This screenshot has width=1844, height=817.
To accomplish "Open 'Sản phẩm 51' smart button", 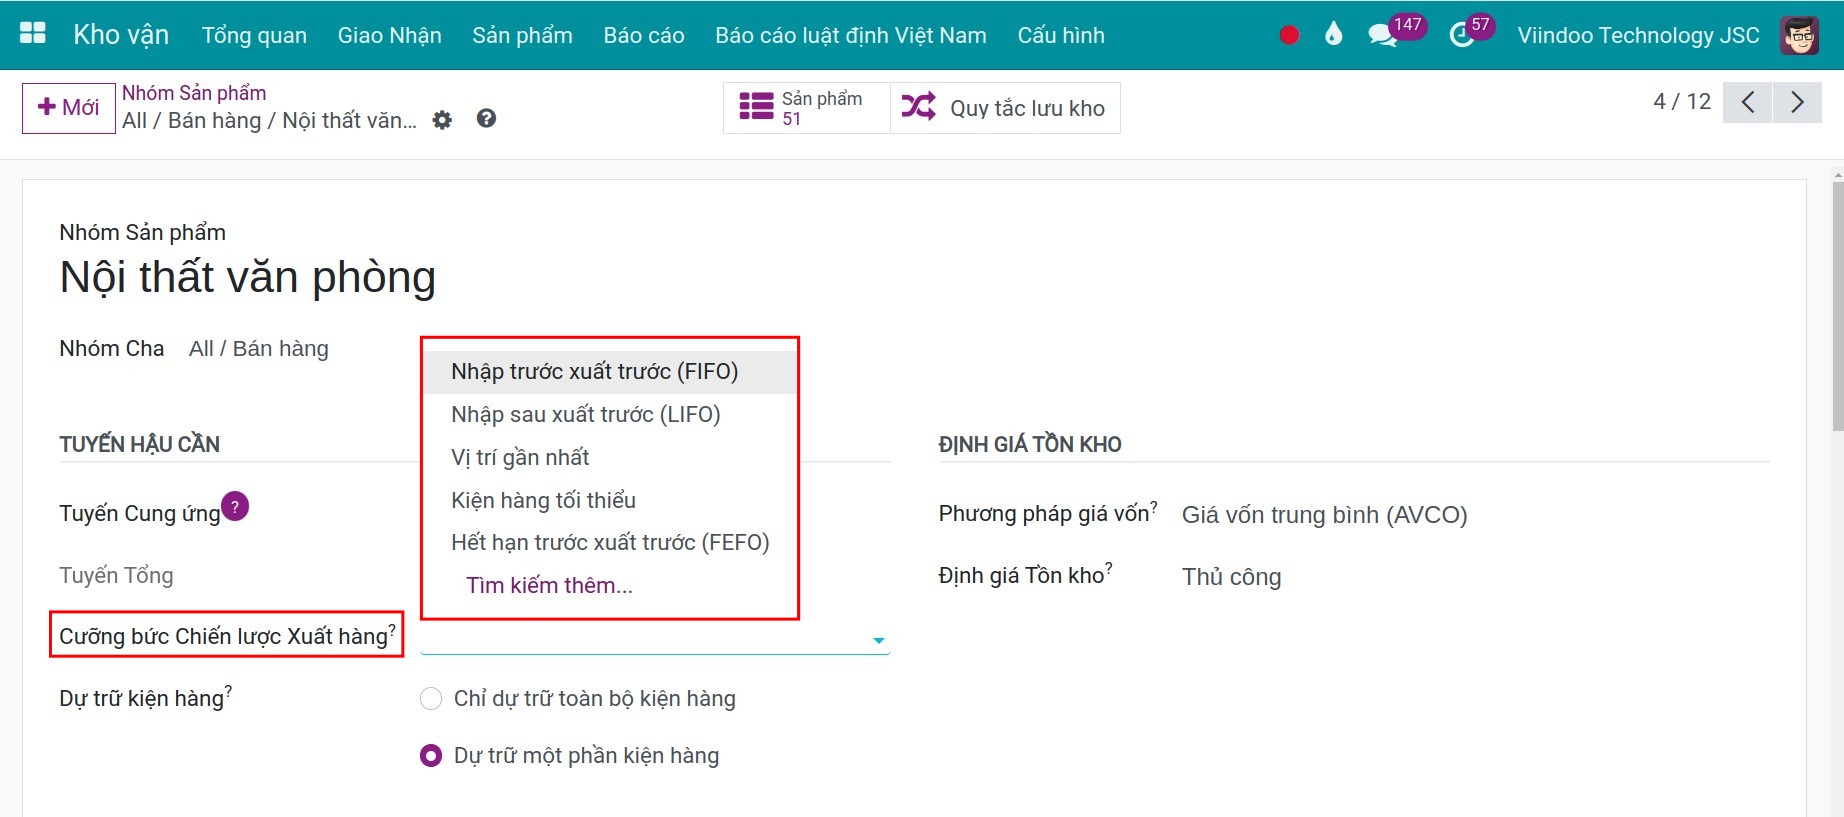I will coord(806,108).
